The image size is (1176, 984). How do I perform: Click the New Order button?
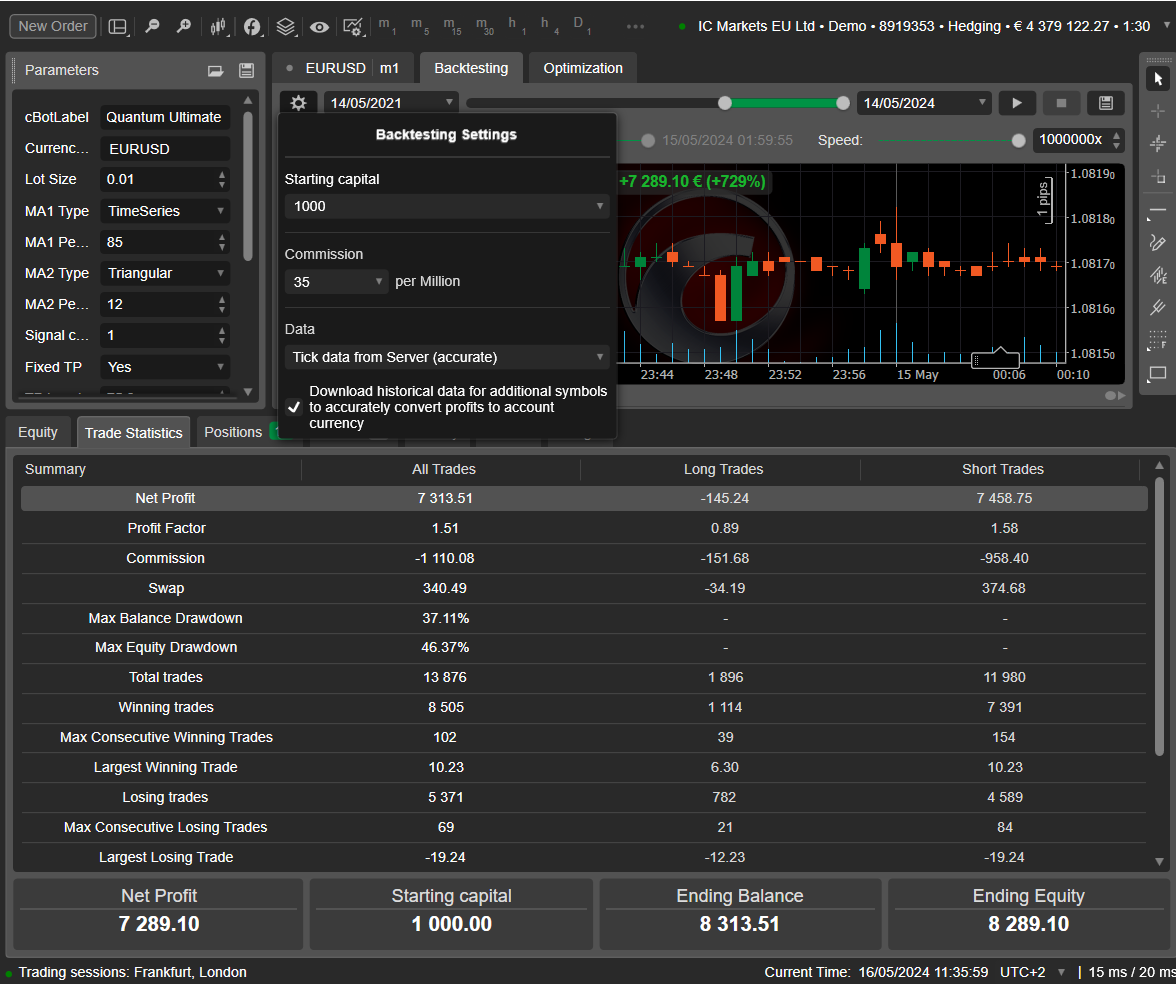[x=53, y=26]
